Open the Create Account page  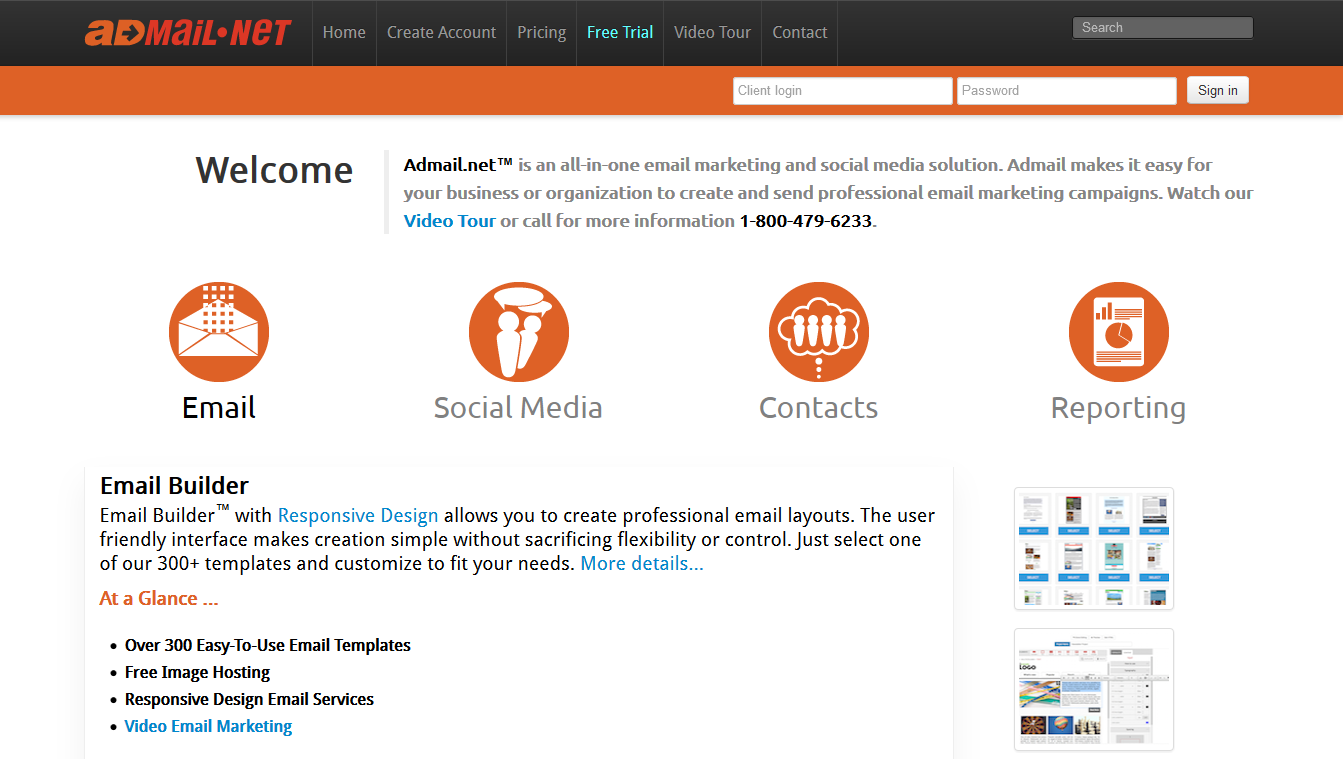[441, 33]
